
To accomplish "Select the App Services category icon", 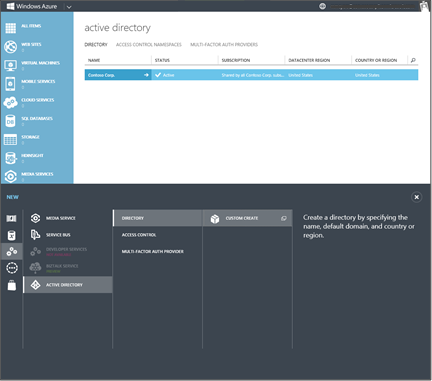I will pyautogui.click(x=12, y=251).
